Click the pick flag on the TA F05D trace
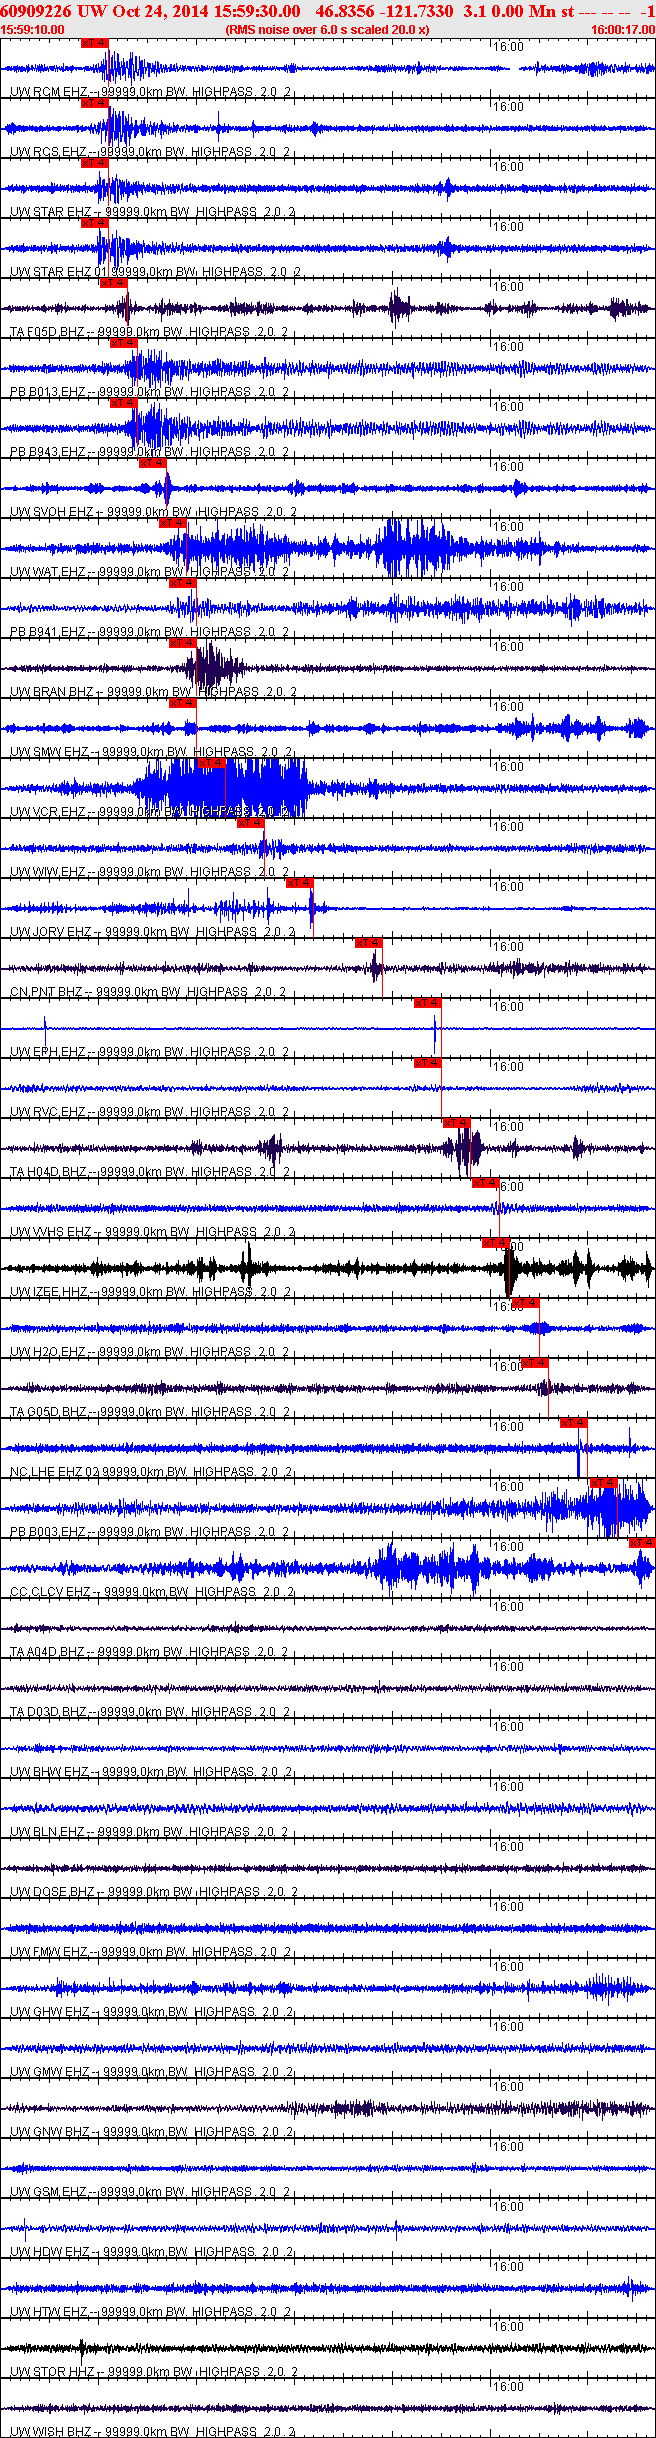 pyautogui.click(x=114, y=283)
